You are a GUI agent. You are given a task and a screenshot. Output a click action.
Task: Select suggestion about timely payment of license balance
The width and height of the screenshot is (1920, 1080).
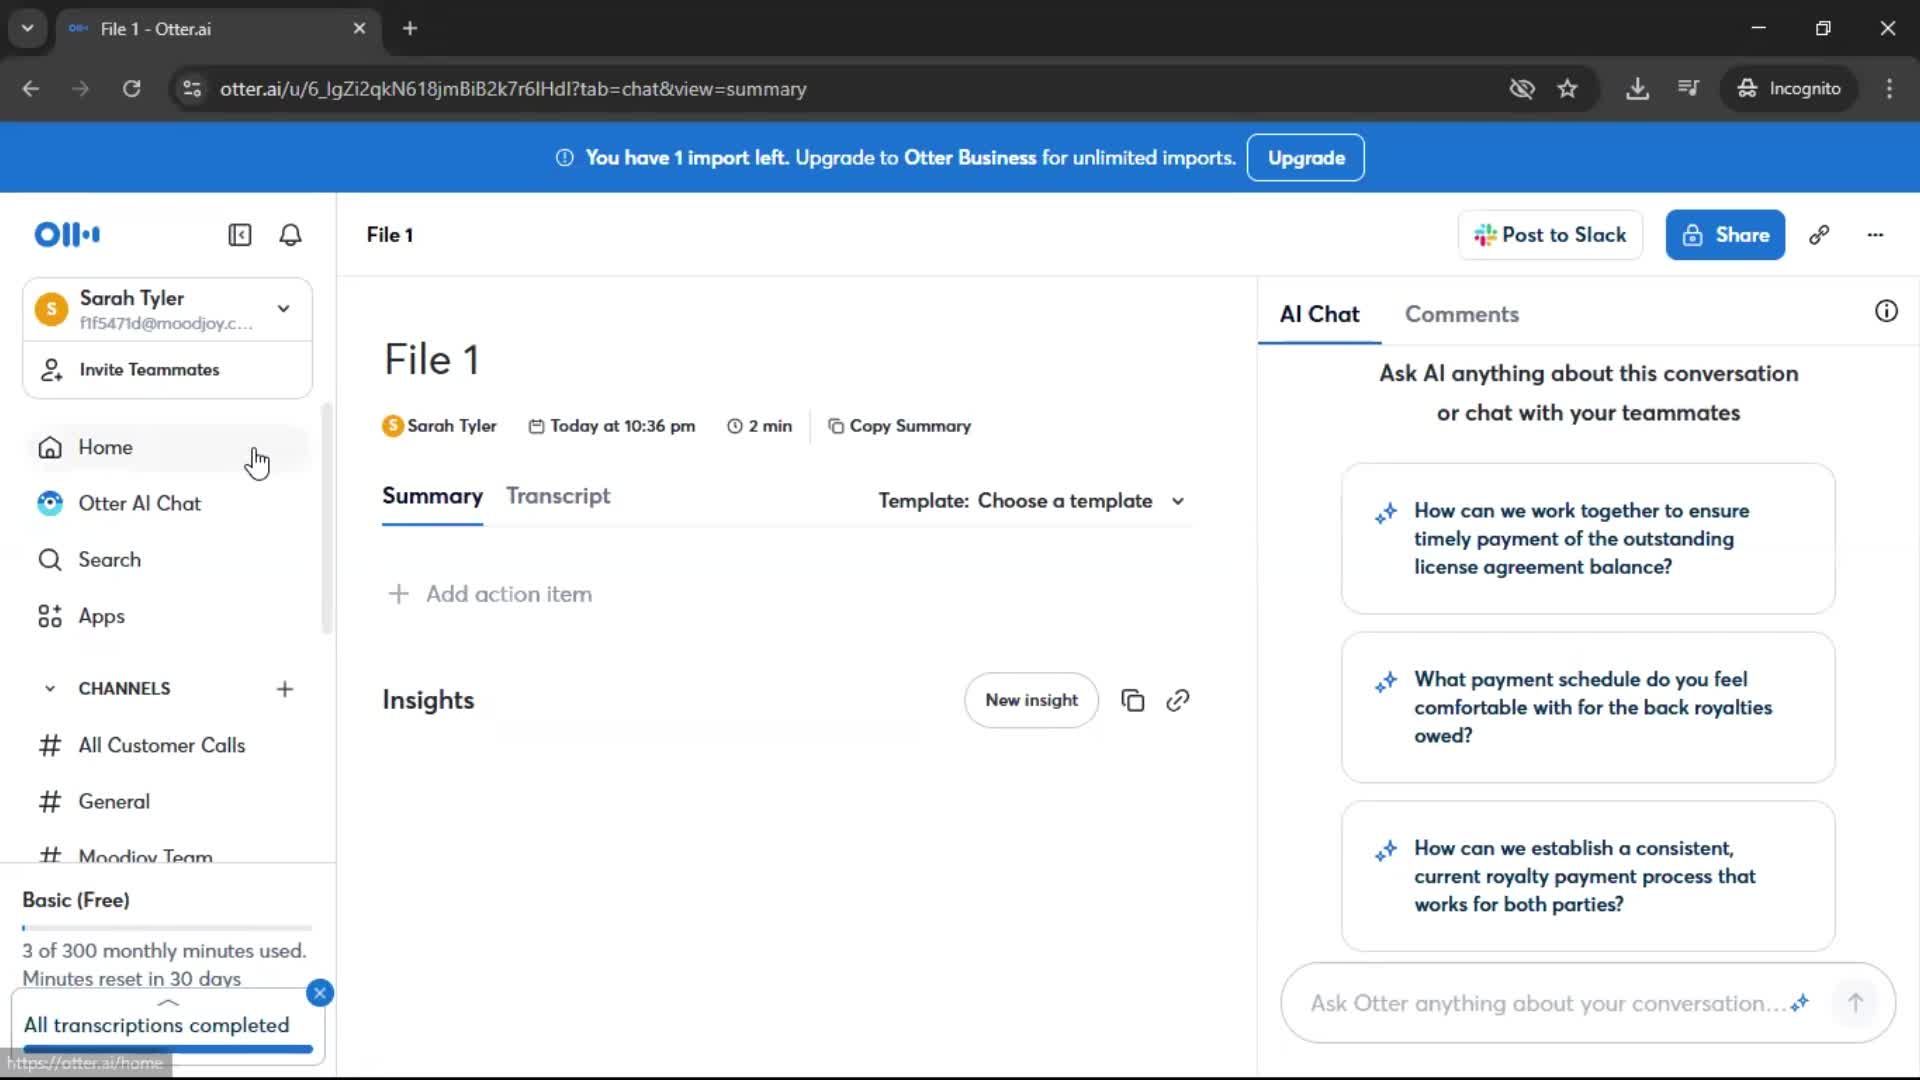[x=1588, y=539]
